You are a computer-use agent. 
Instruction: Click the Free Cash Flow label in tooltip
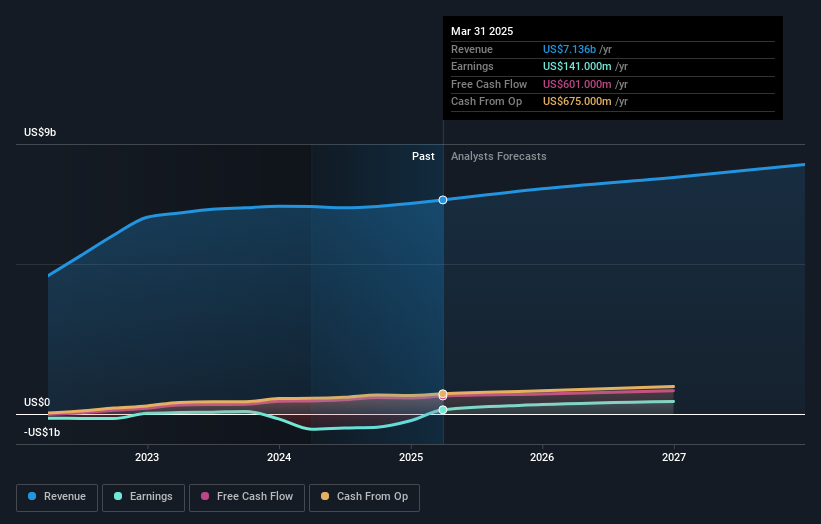pos(489,84)
